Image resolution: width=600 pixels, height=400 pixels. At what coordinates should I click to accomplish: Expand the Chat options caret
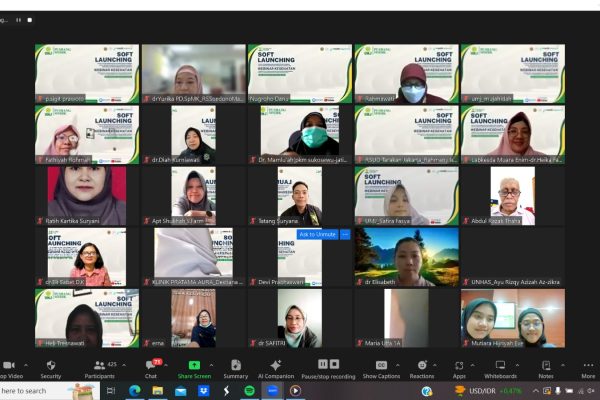[x=166, y=366]
